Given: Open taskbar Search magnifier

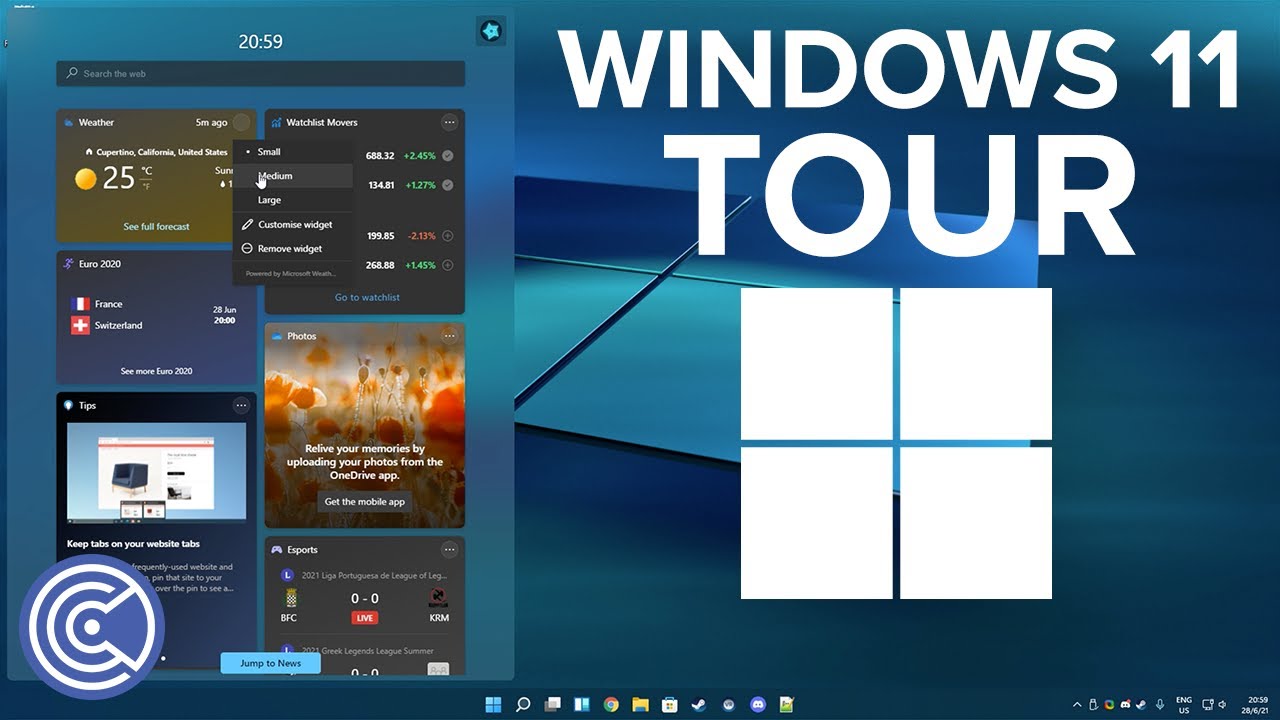Looking at the screenshot, I should [x=523, y=705].
